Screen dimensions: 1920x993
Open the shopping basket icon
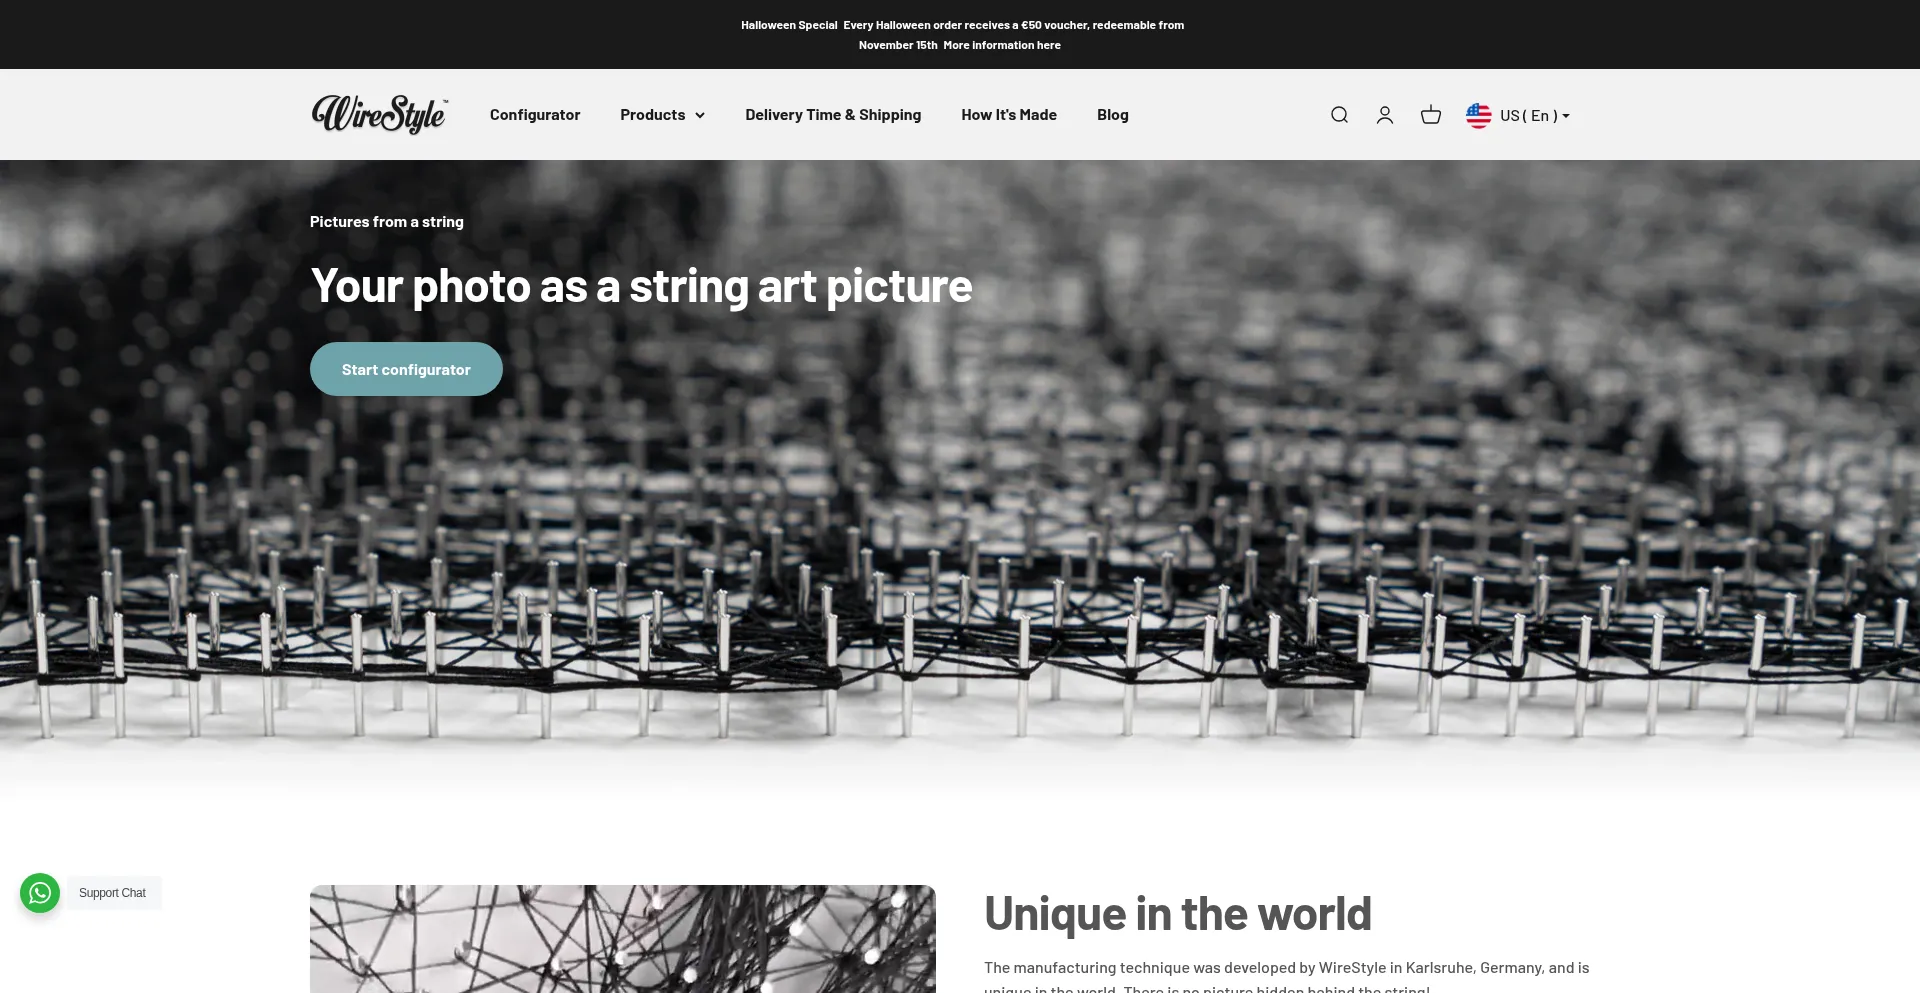[1430, 115]
